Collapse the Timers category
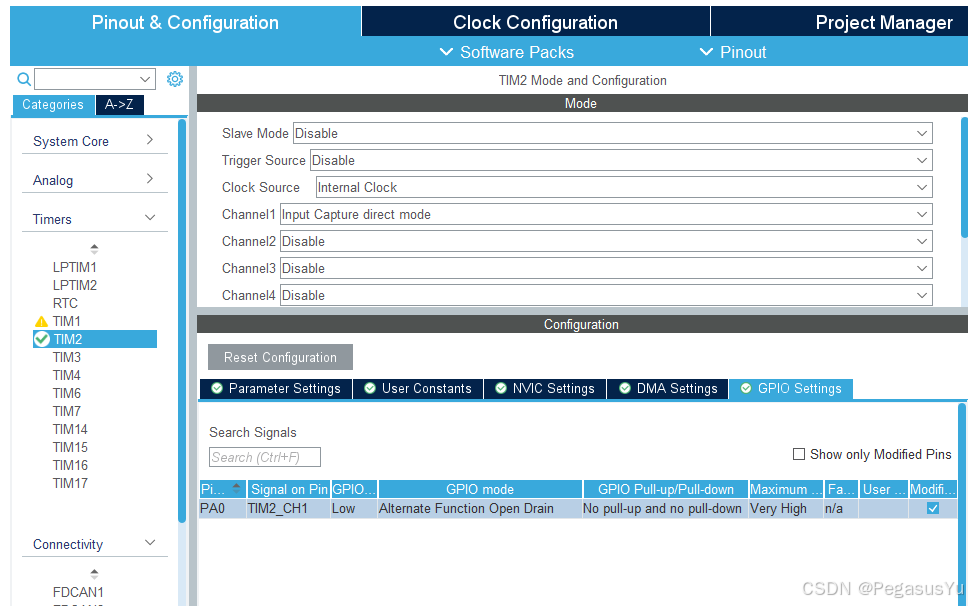Image resolution: width=968 pixels, height=606 pixels. pyautogui.click(x=94, y=219)
